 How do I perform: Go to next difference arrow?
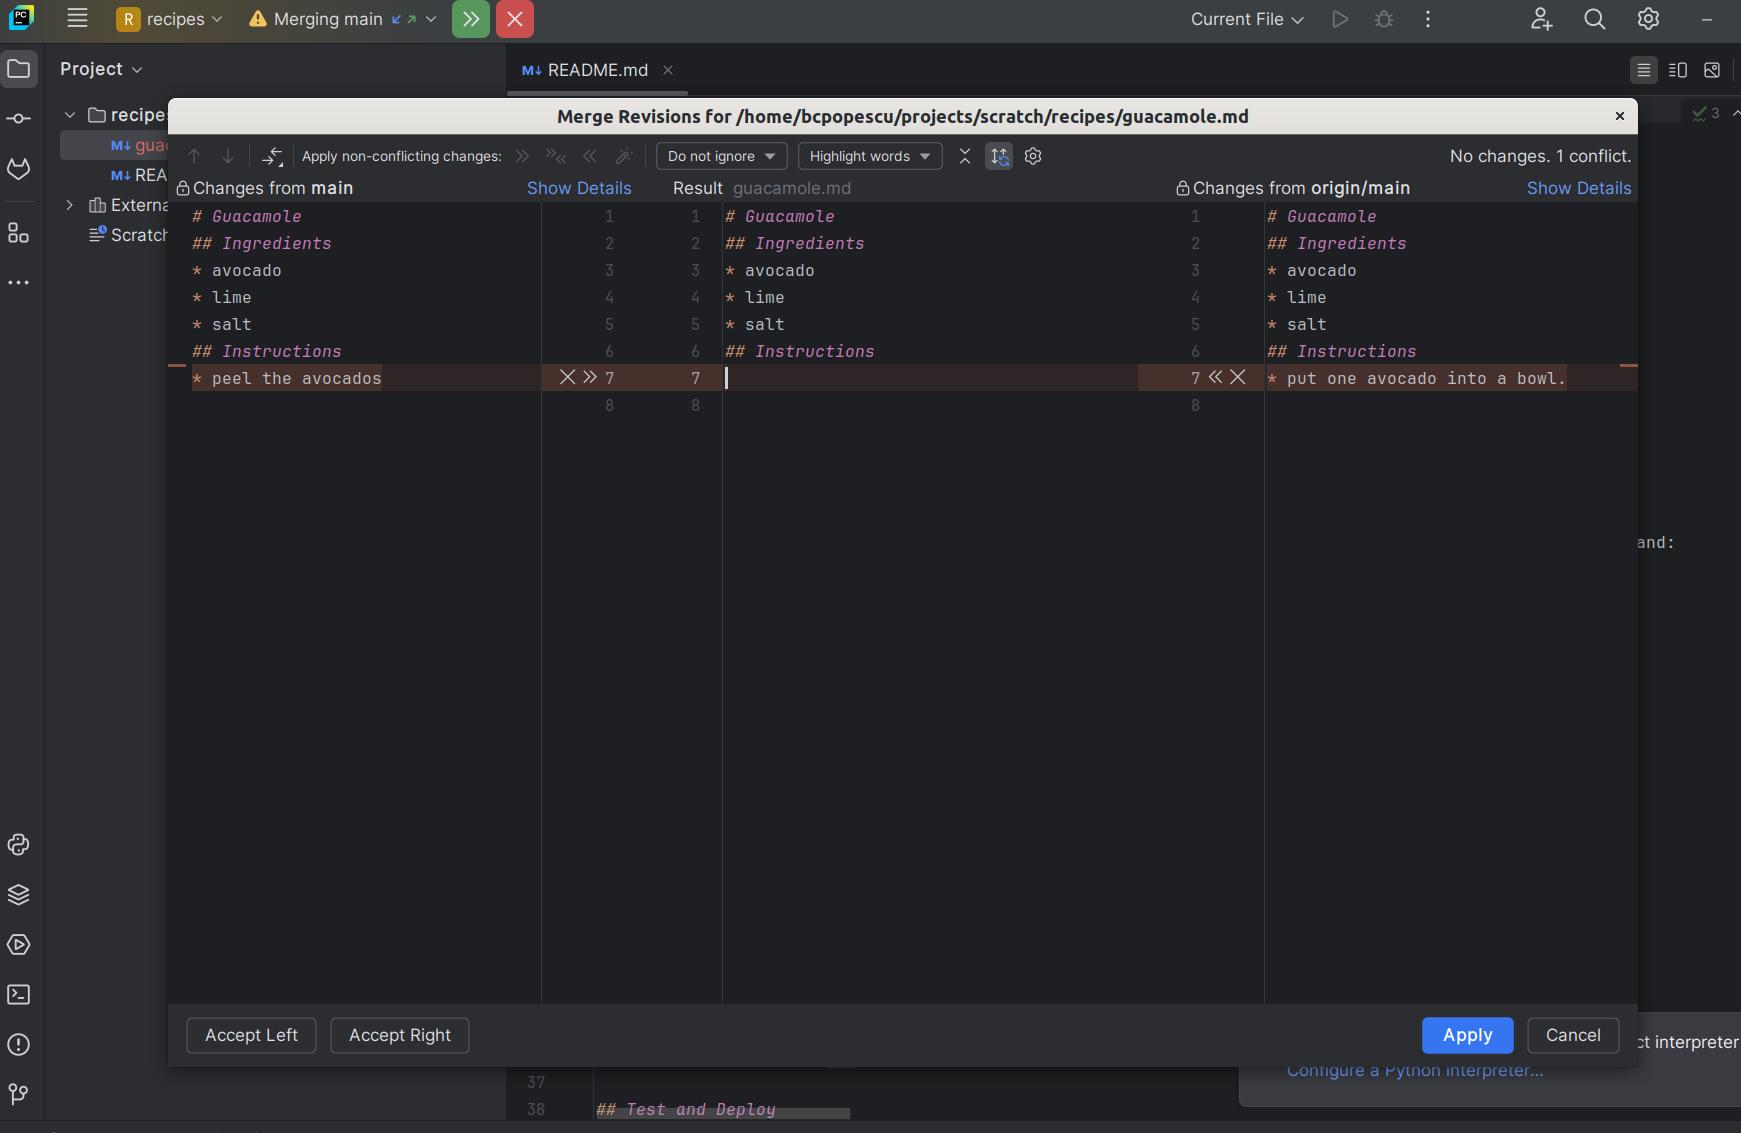click(228, 156)
